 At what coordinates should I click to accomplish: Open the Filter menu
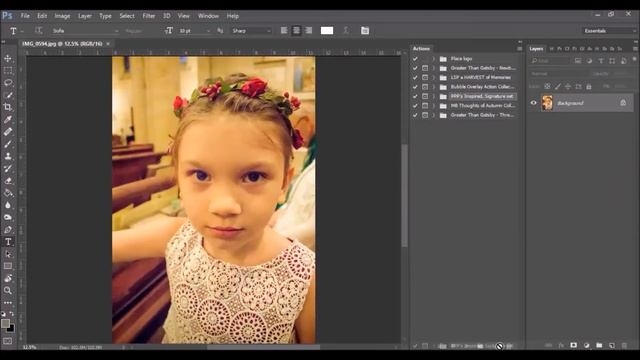coord(149,16)
